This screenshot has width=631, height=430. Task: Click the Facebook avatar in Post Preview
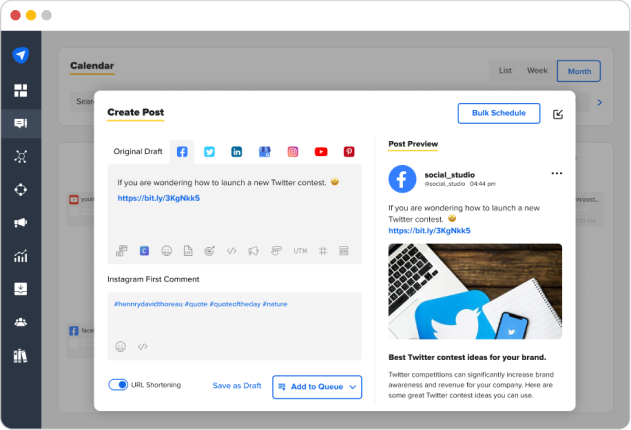click(x=402, y=179)
